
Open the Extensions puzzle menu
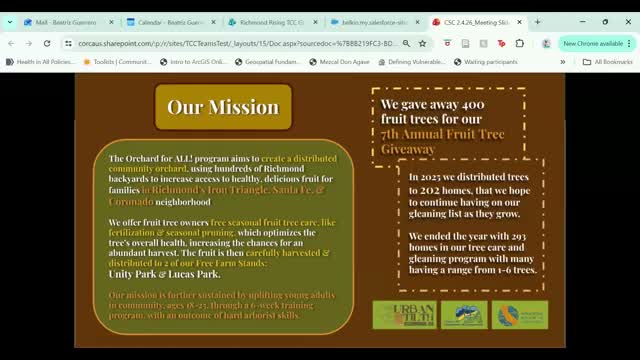[520, 43]
